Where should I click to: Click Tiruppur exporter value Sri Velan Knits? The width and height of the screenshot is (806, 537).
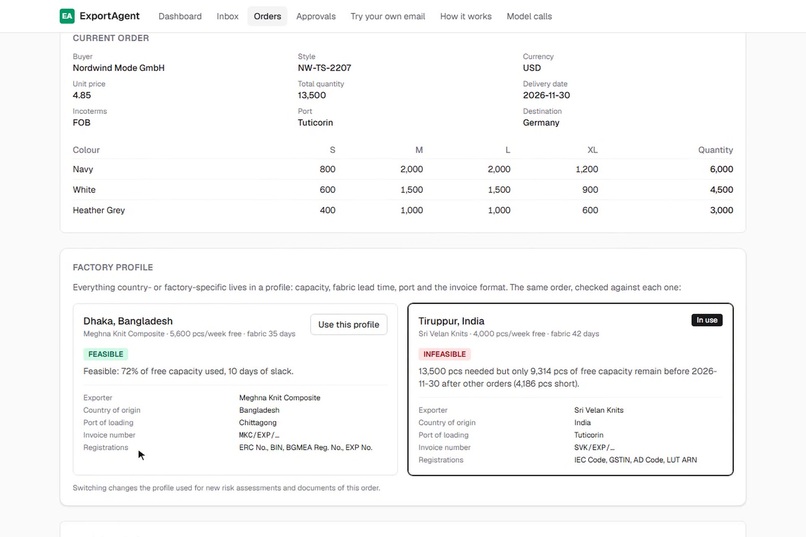599,410
